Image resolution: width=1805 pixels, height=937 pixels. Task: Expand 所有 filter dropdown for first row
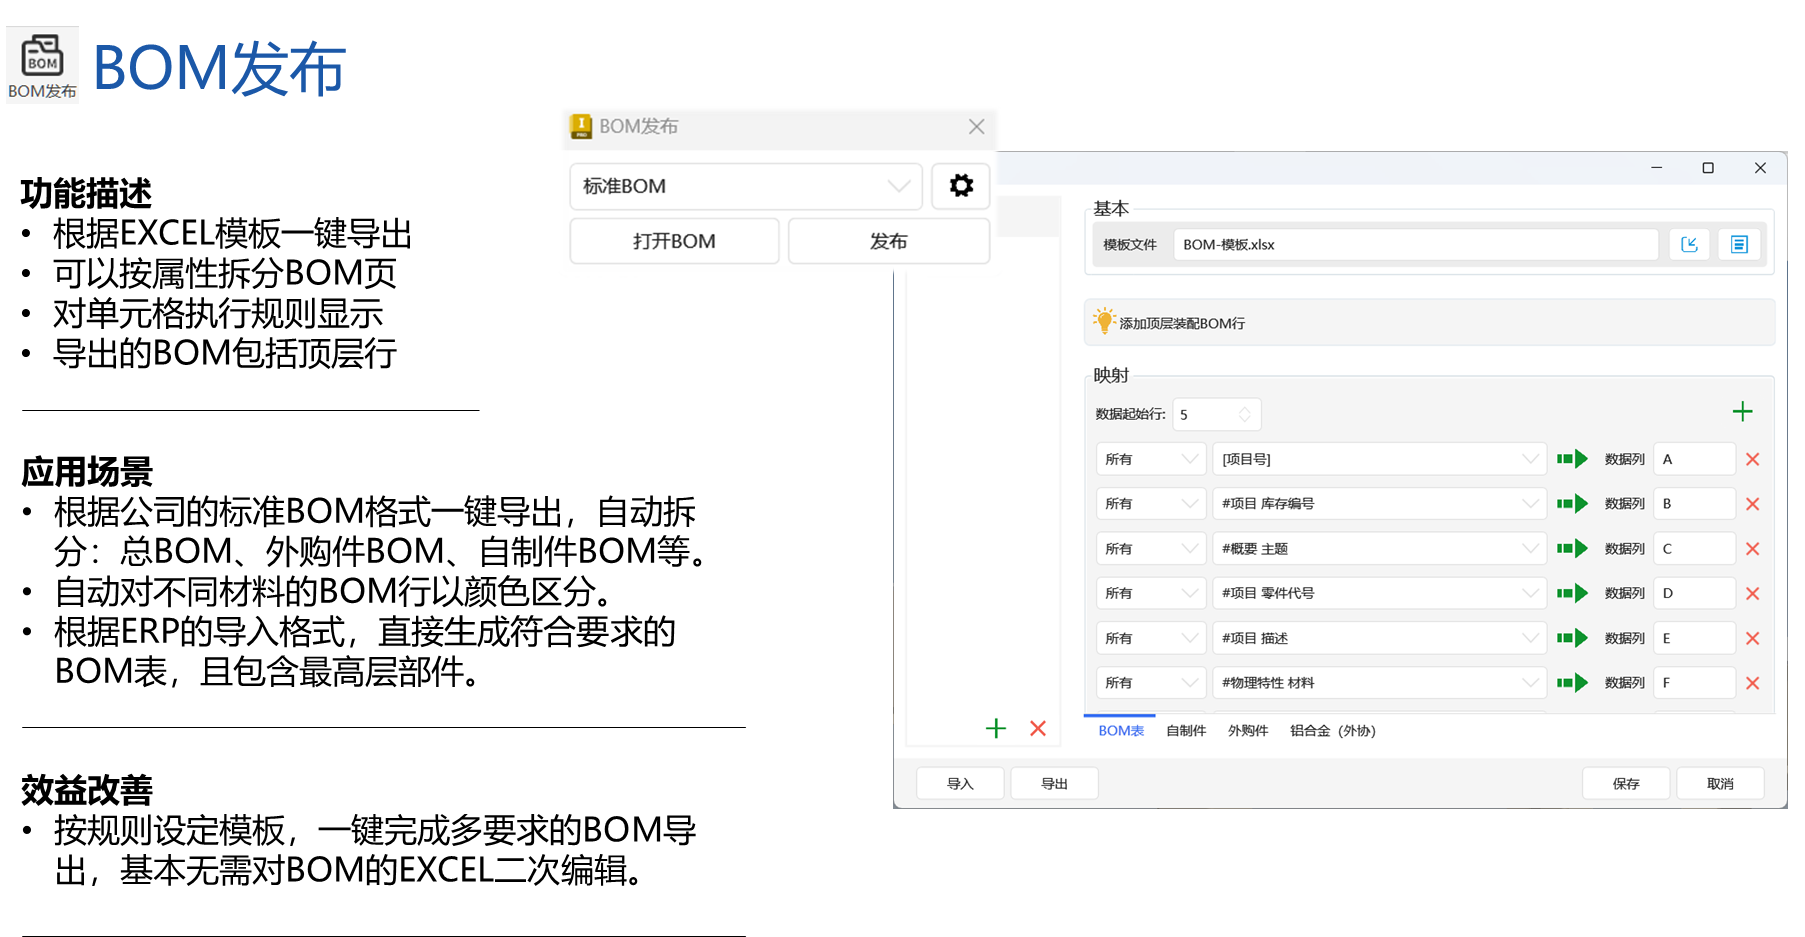pos(1189,460)
